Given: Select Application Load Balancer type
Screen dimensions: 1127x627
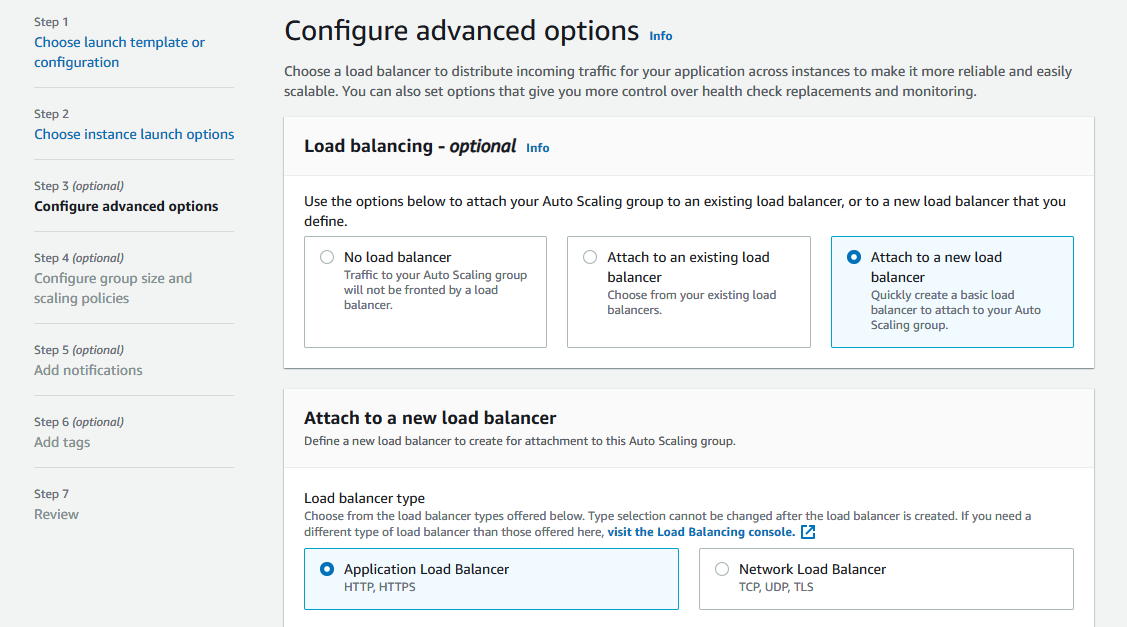Looking at the screenshot, I should (x=327, y=569).
